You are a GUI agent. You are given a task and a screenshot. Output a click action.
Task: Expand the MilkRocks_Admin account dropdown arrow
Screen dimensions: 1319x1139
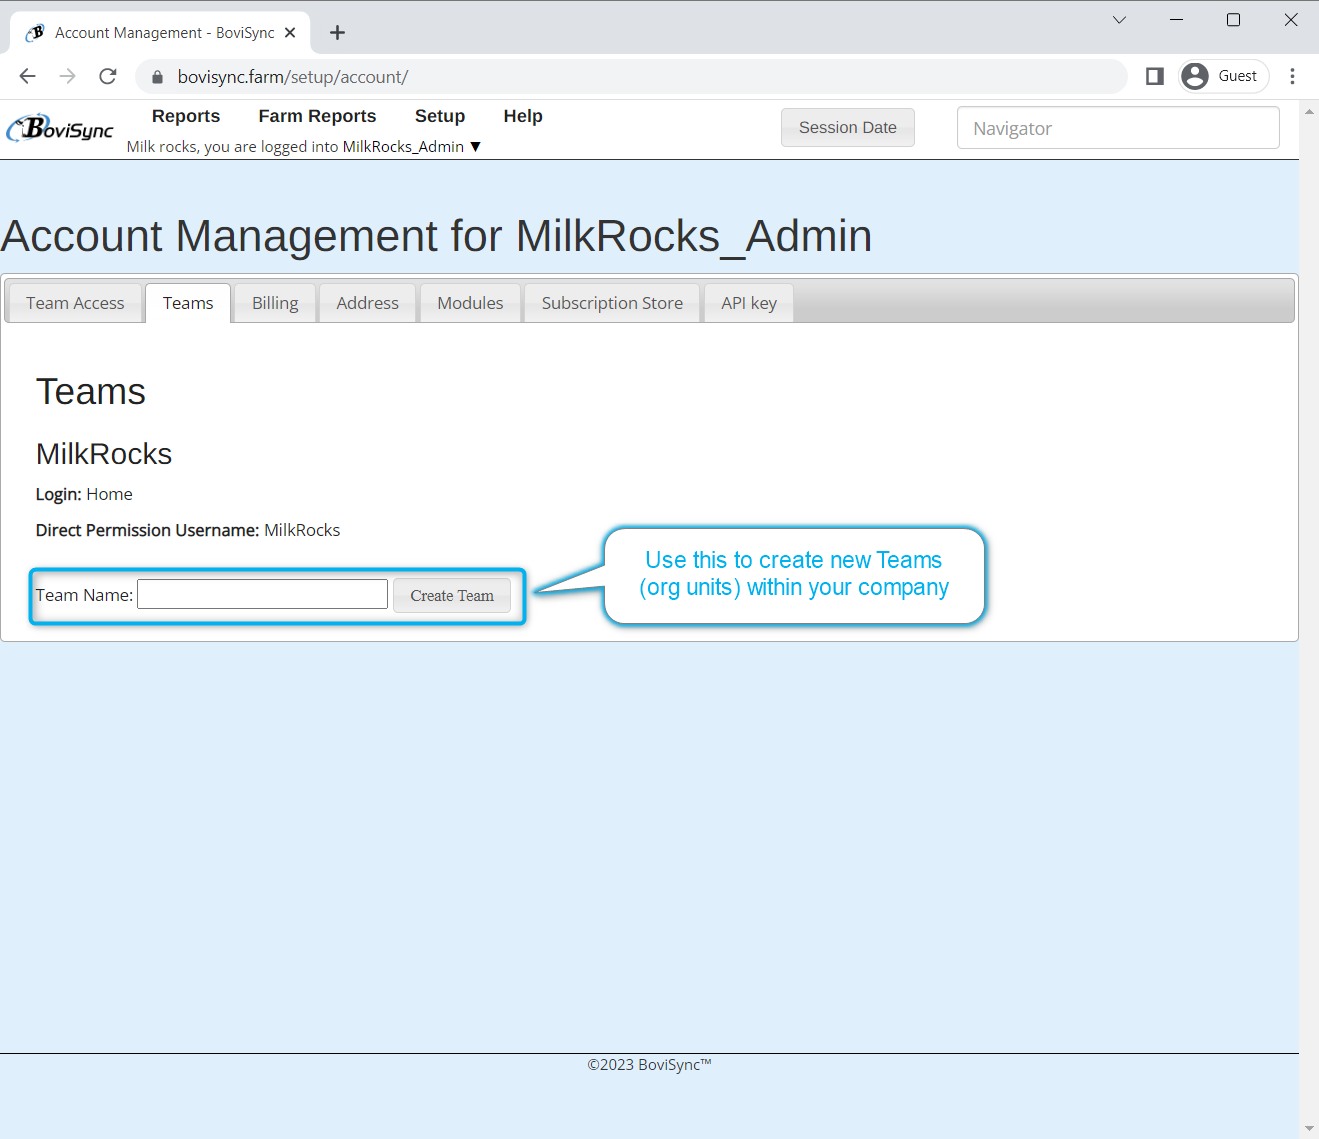tap(476, 147)
